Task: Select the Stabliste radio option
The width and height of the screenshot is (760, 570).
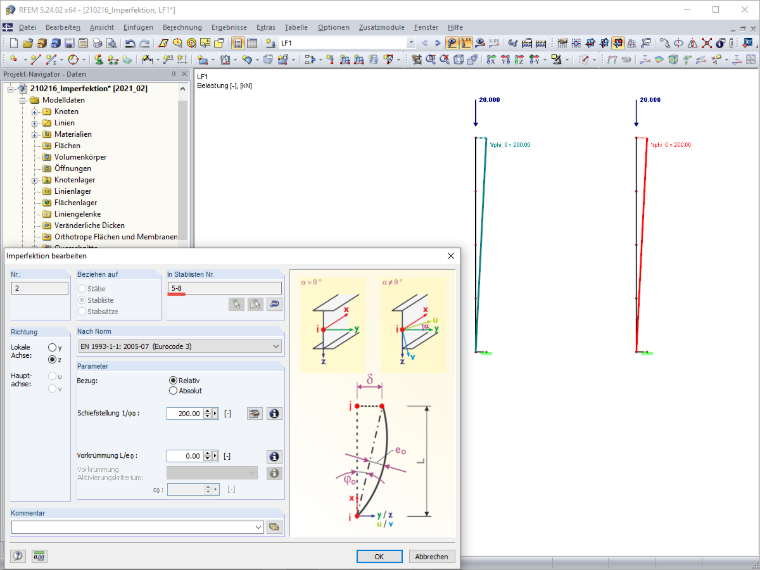Action: click(82, 300)
